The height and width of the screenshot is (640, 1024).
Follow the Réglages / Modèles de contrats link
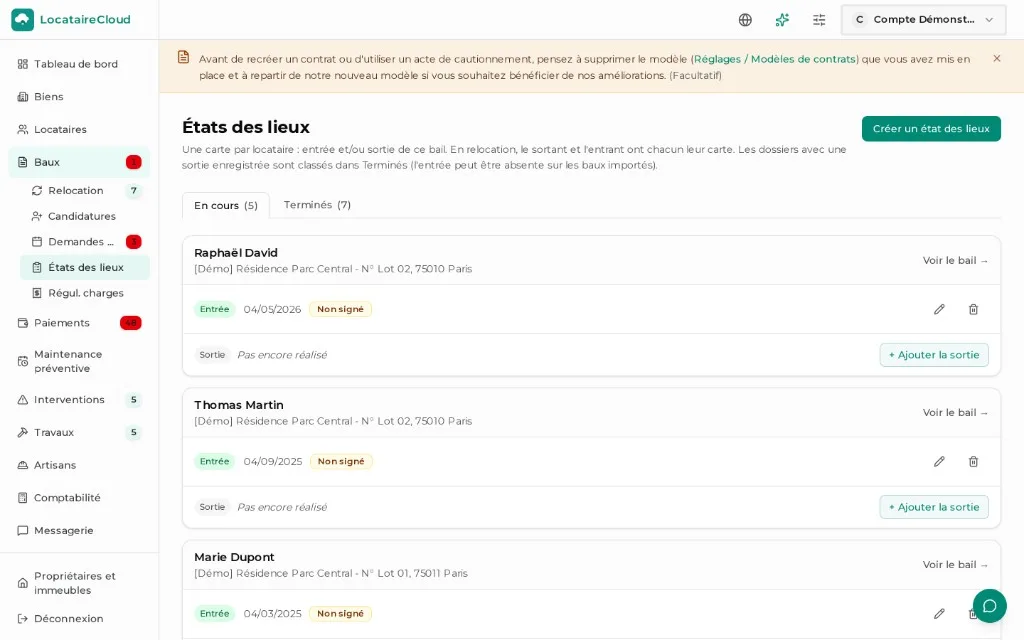(x=775, y=59)
